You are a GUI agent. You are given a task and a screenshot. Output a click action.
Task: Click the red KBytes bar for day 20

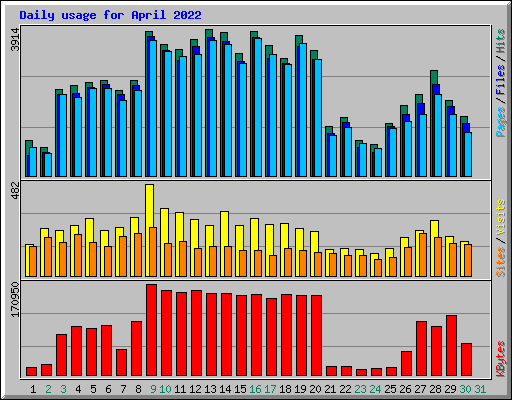point(316,336)
